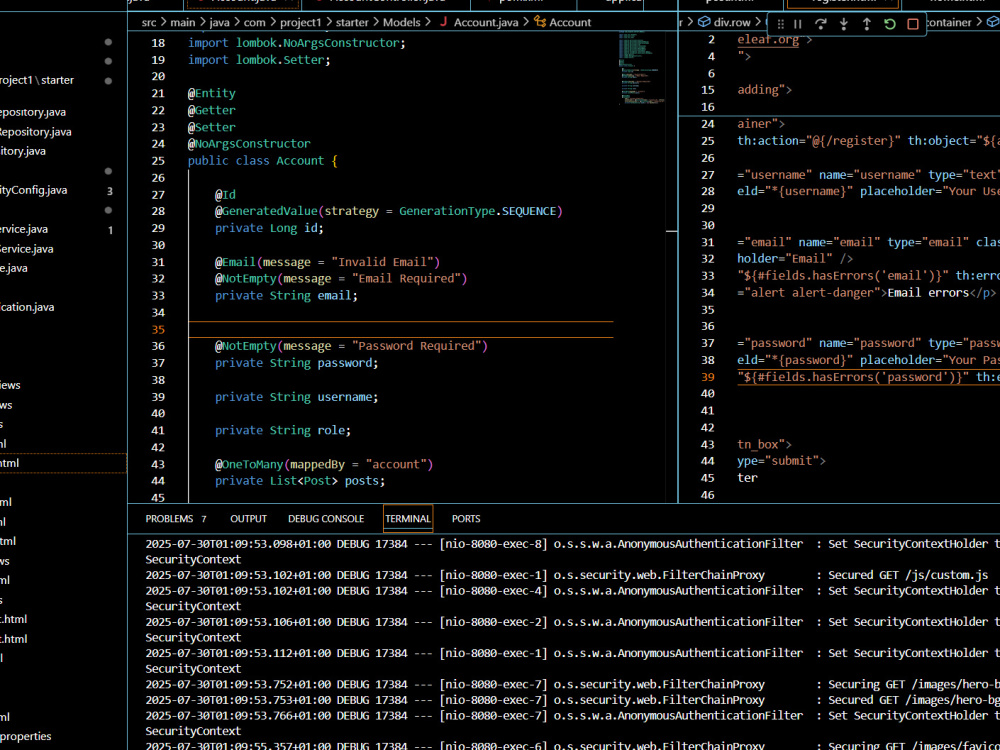
Task: Click the debug Step Into arrow
Action: 844,24
